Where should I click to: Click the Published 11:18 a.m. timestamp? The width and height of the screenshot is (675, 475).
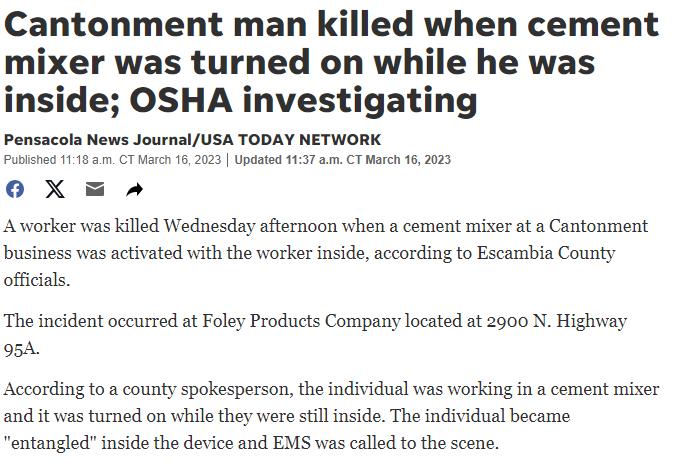pyautogui.click(x=112, y=160)
